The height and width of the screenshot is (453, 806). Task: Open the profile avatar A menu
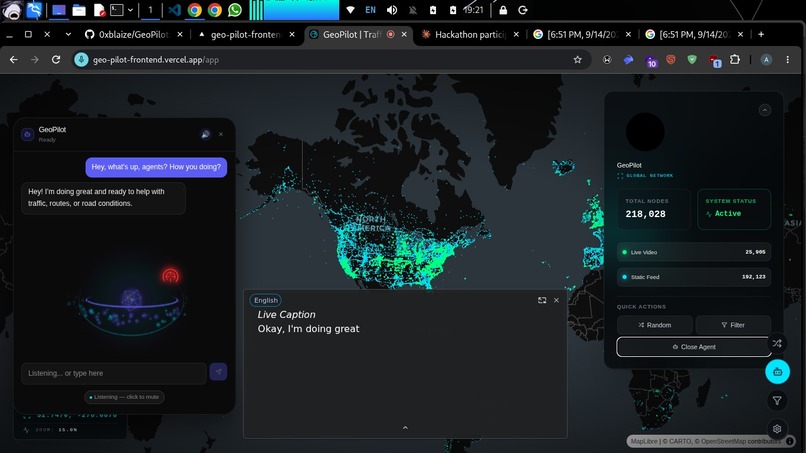tap(766, 60)
